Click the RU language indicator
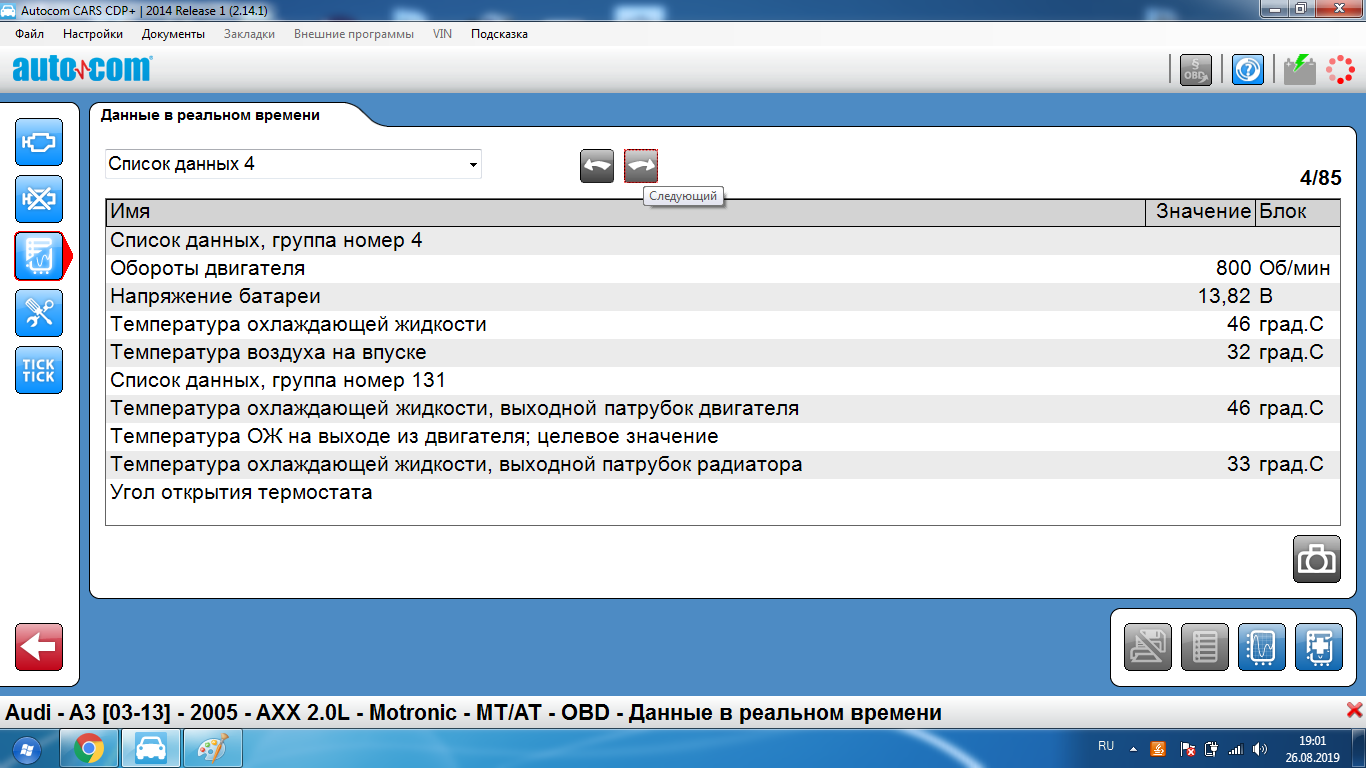 (x=1106, y=746)
